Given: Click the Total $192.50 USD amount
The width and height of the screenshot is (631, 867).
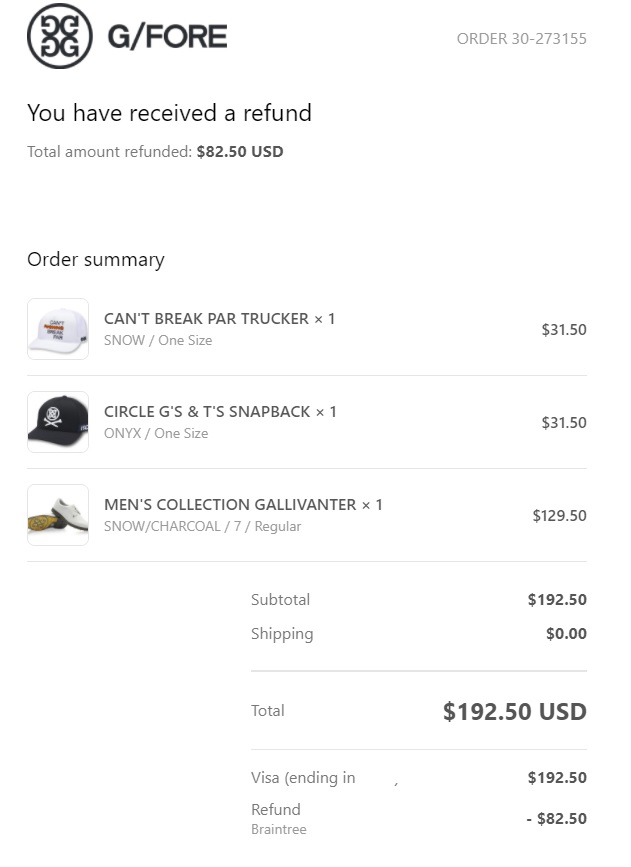Looking at the screenshot, I should tap(514, 712).
